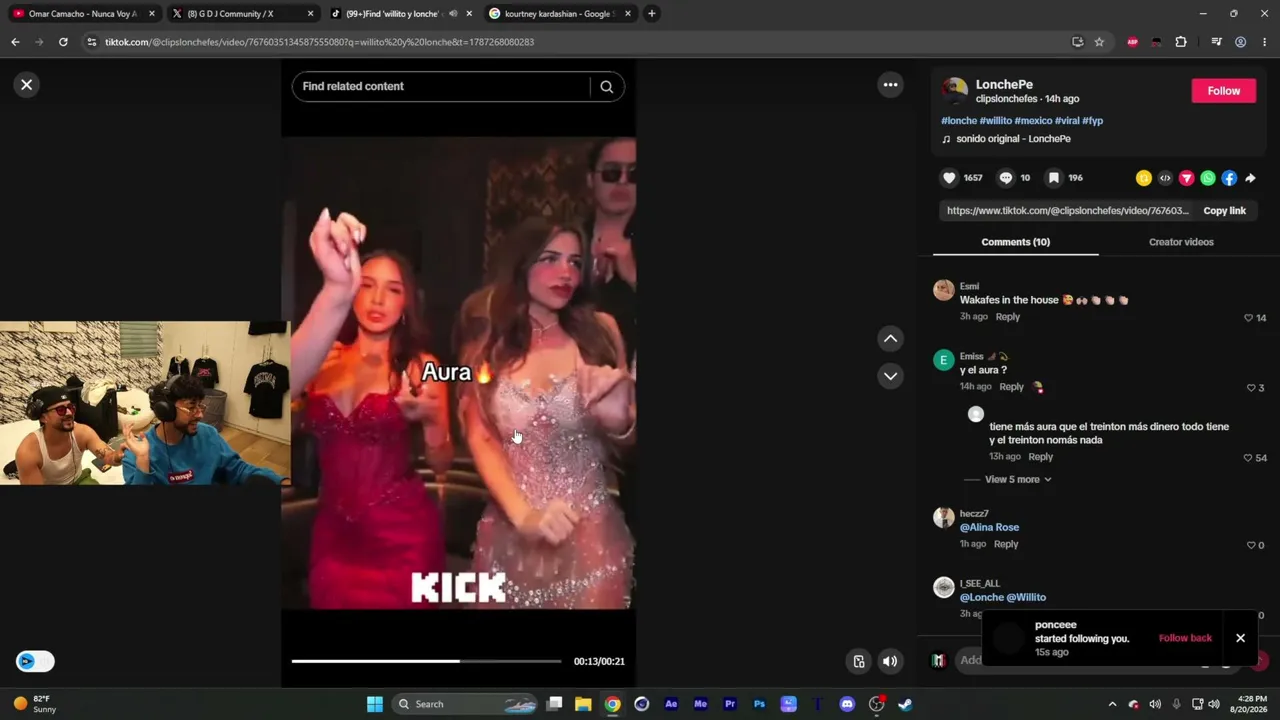1280x720 pixels.
Task: Open LonchePe's profile avatar
Action: 955,91
